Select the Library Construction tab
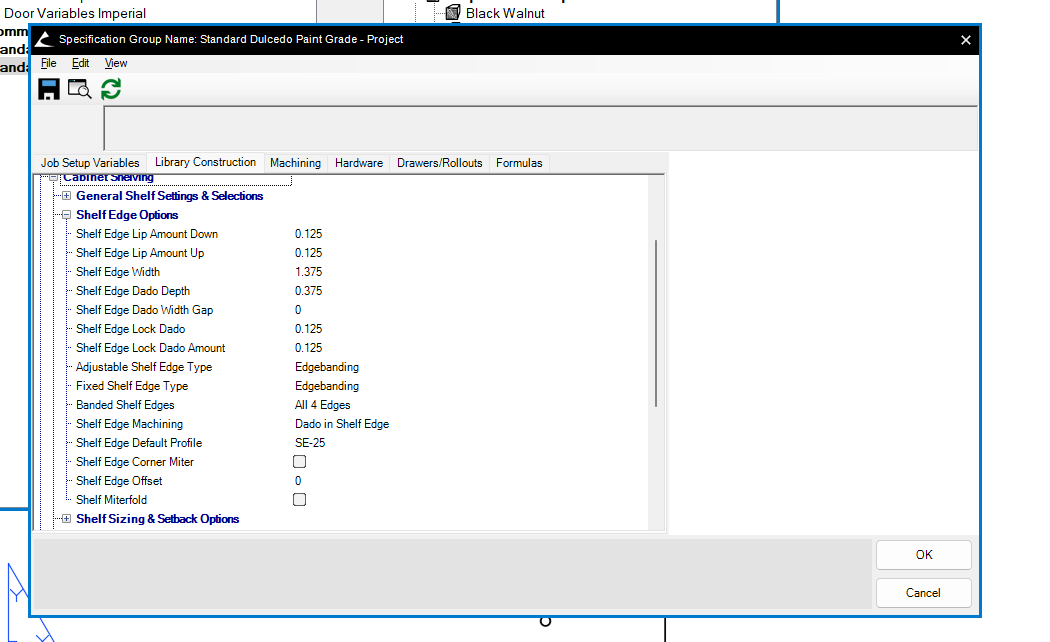Screen dimensions: 1050x642 pos(205,162)
